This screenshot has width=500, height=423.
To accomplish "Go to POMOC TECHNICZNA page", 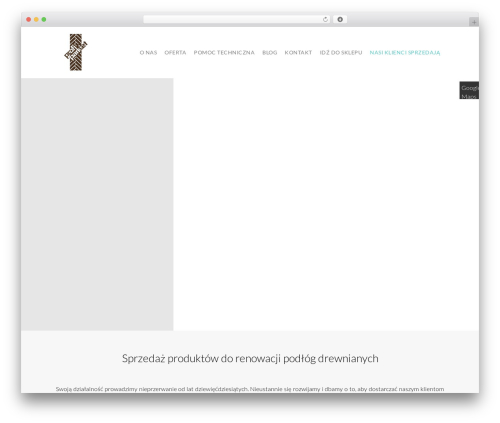I will [224, 53].
